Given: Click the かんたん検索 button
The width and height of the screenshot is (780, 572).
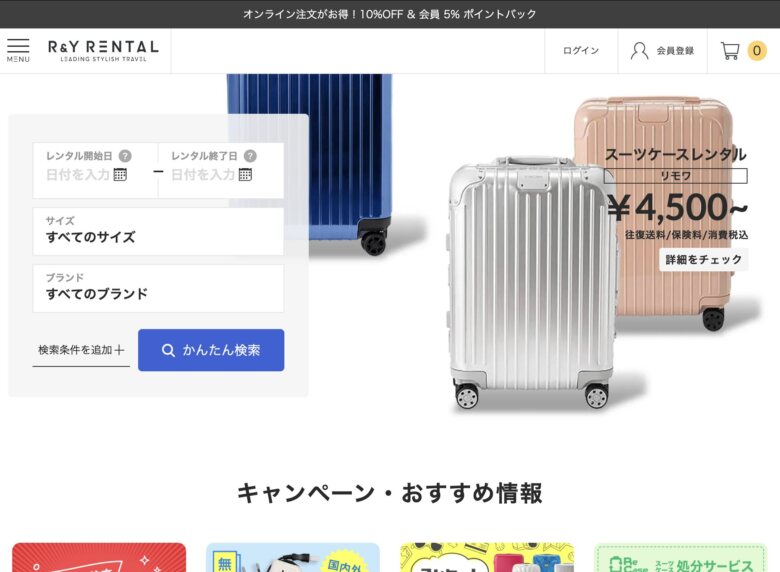Looking at the screenshot, I should 211,350.
